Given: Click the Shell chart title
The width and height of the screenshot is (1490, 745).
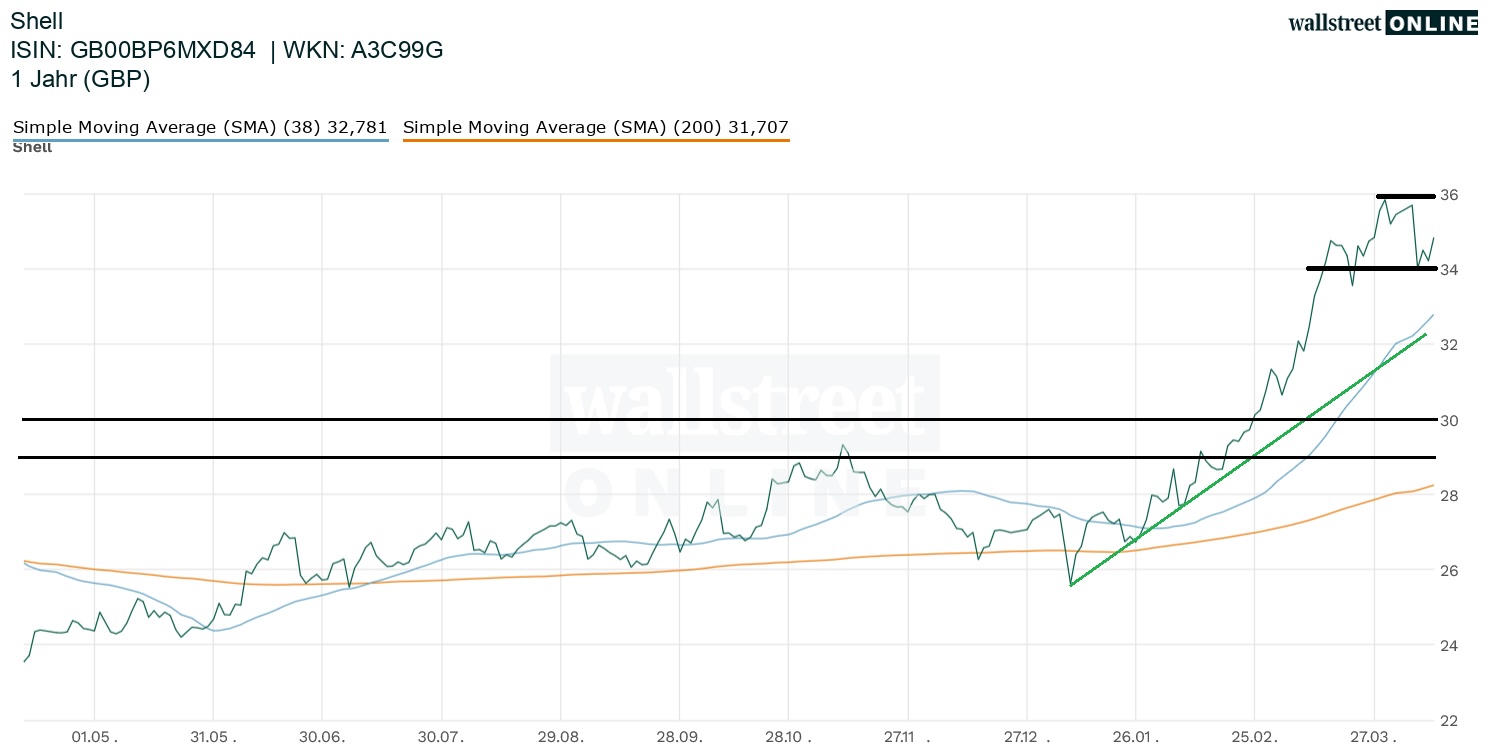Looking at the screenshot, I should pyautogui.click(x=36, y=22).
